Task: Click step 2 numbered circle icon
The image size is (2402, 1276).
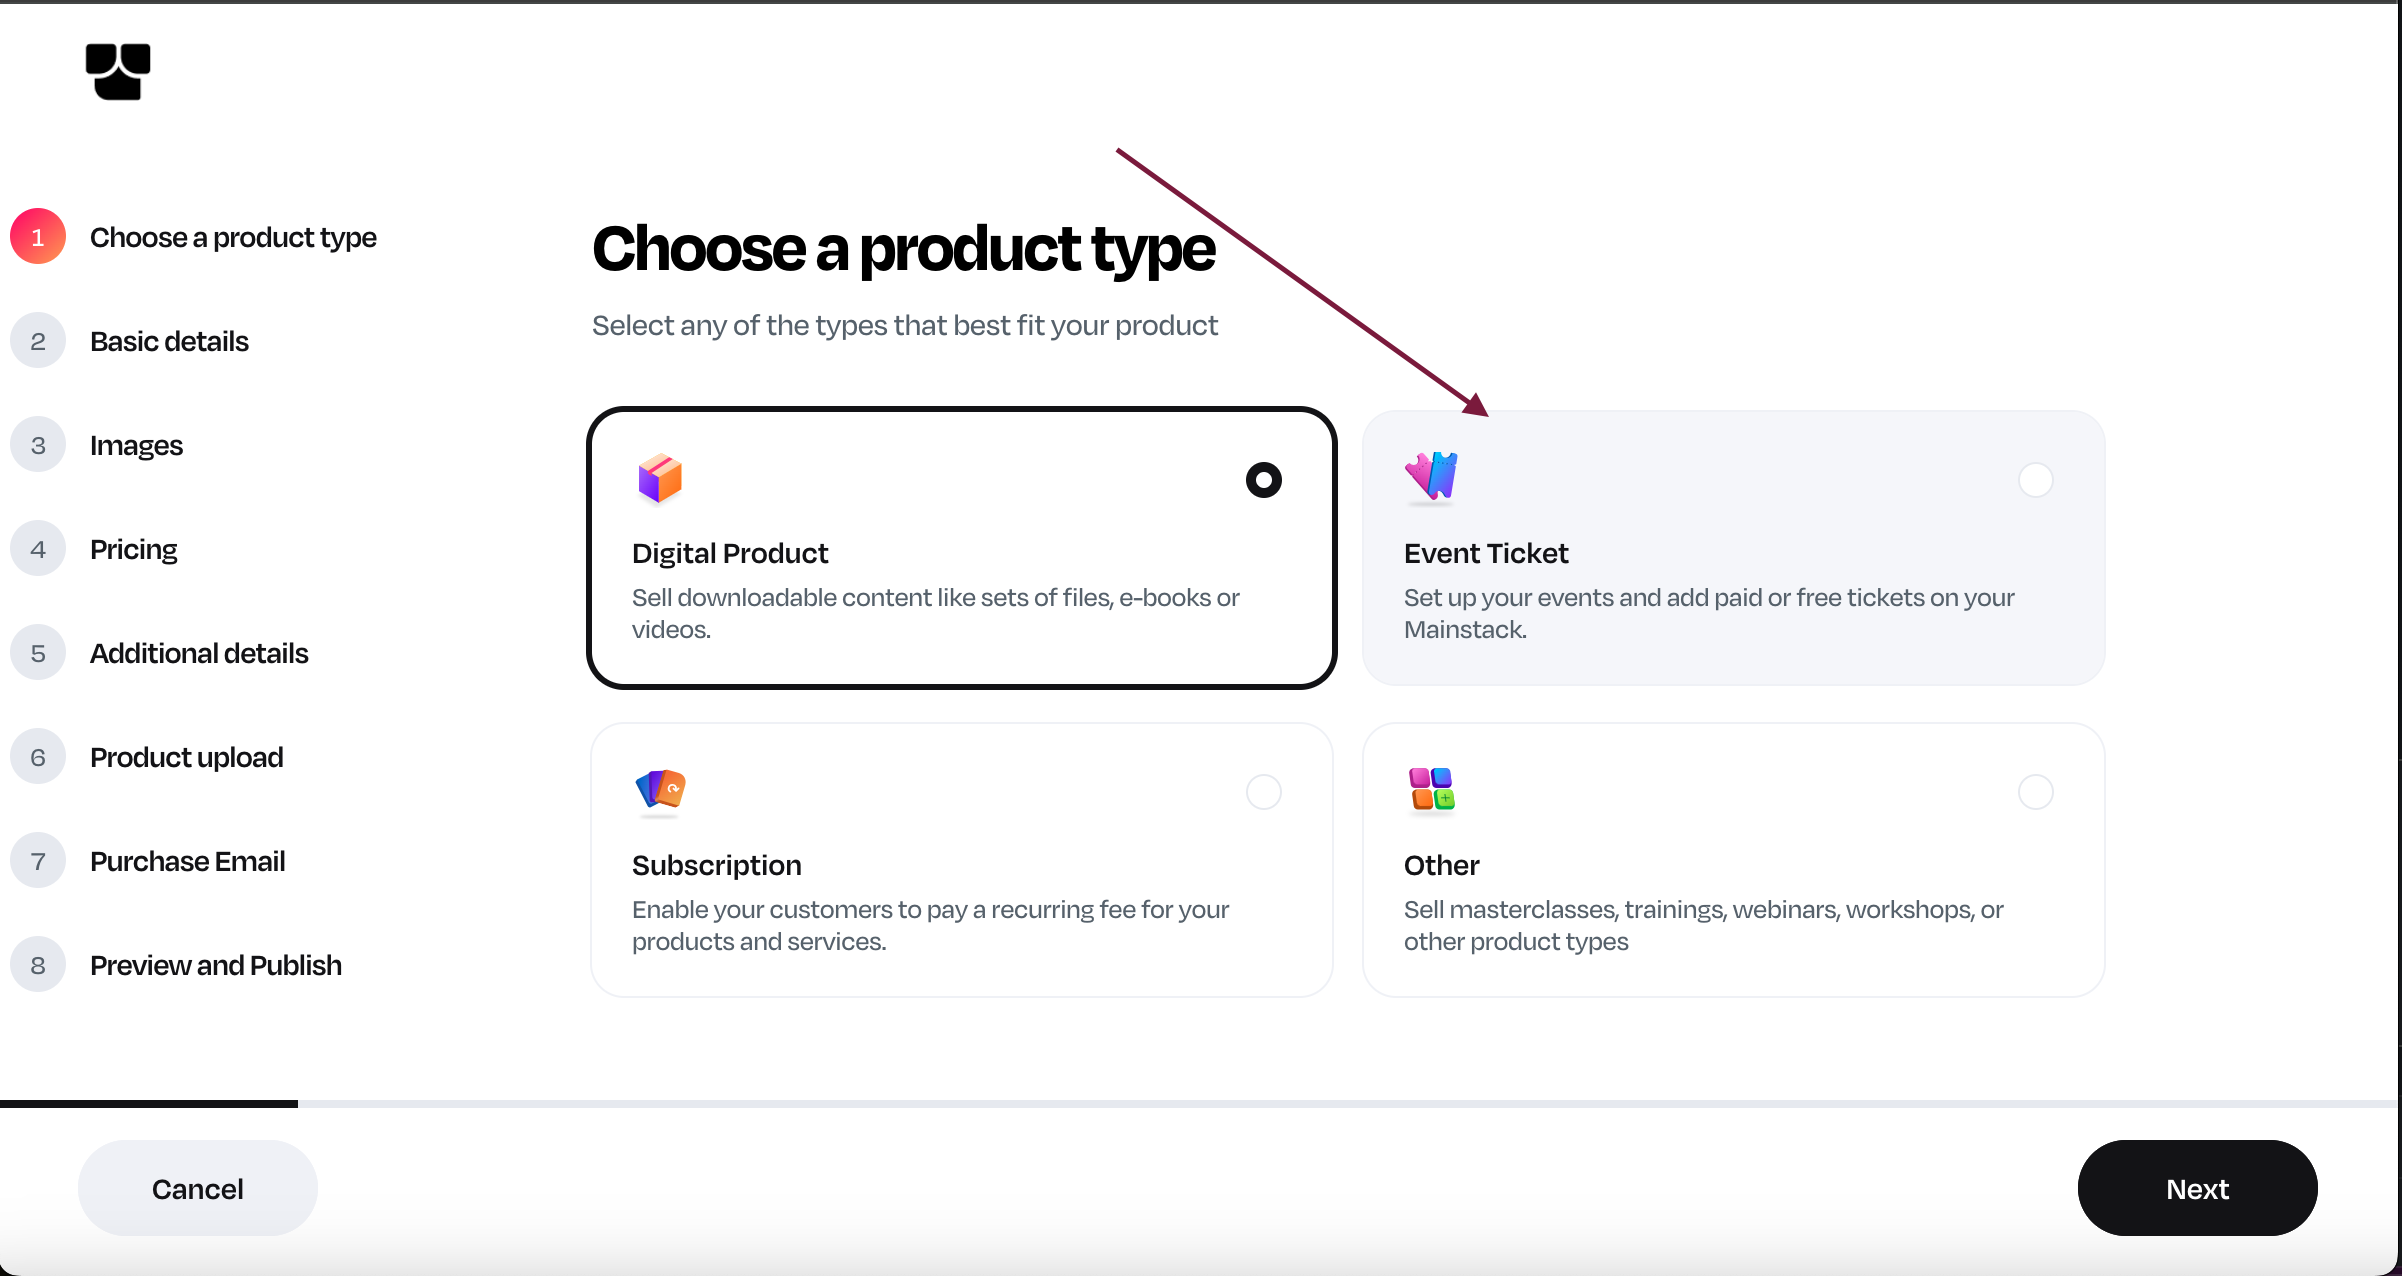Action: click(38, 341)
